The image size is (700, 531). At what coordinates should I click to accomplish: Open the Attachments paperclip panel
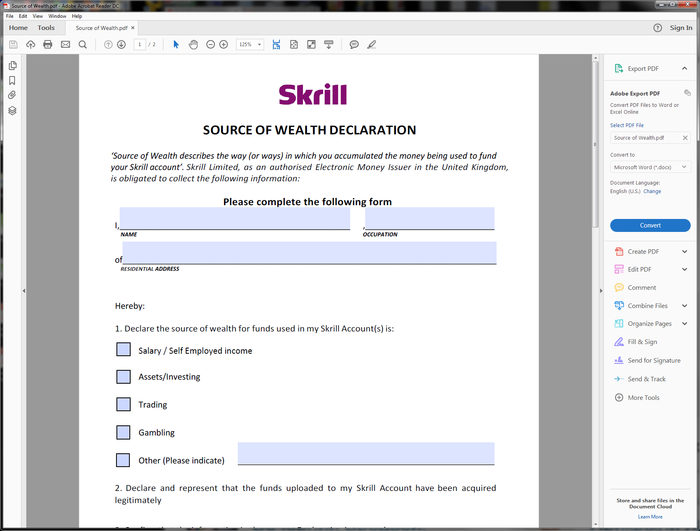[12, 95]
